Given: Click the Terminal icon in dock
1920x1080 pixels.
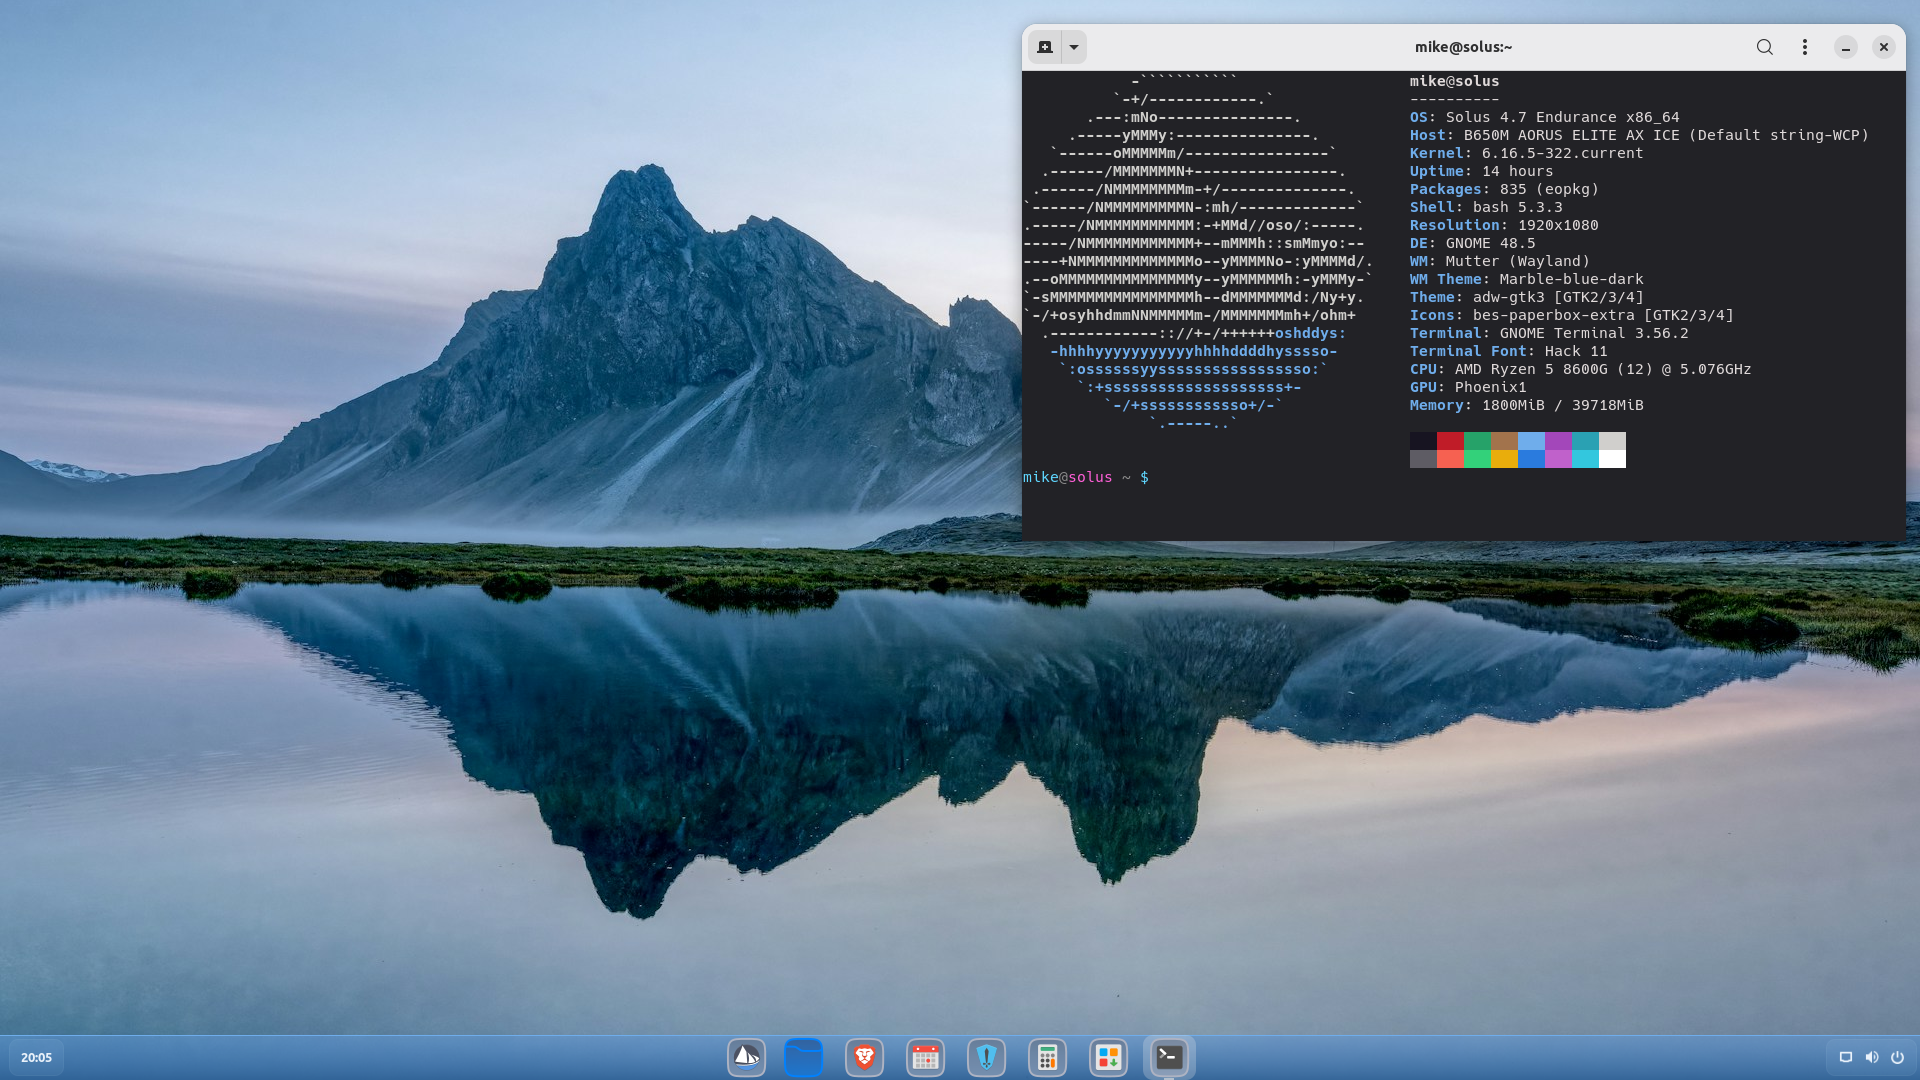Looking at the screenshot, I should tap(1169, 1057).
